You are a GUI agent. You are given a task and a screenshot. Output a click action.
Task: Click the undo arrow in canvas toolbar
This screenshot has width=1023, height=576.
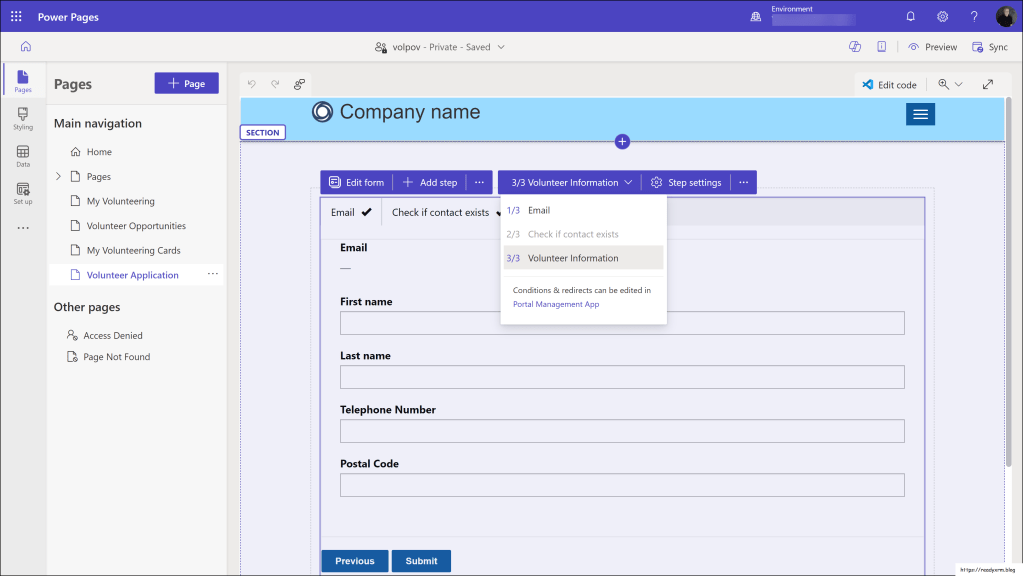click(x=252, y=84)
